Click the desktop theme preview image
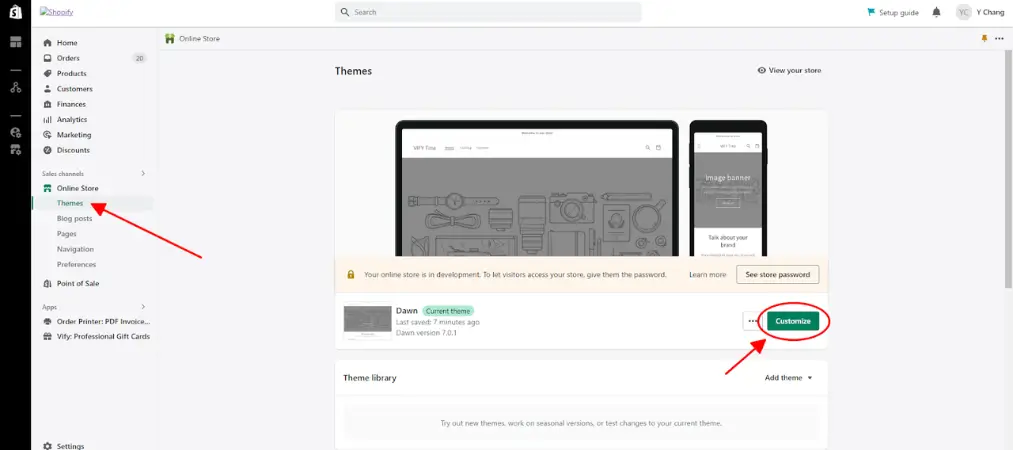This screenshot has height=450, width=1013. 537,189
